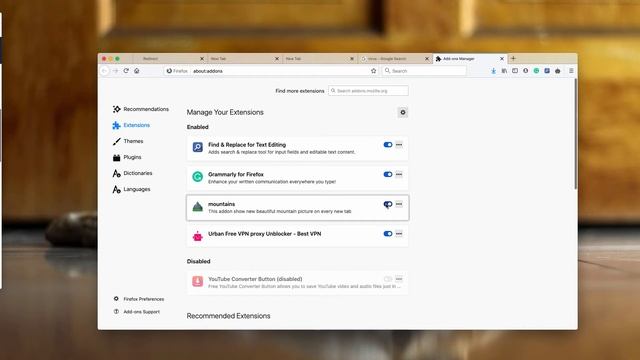Open more options for YouTube Converter Button
The width and height of the screenshot is (640, 360).
[399, 279]
